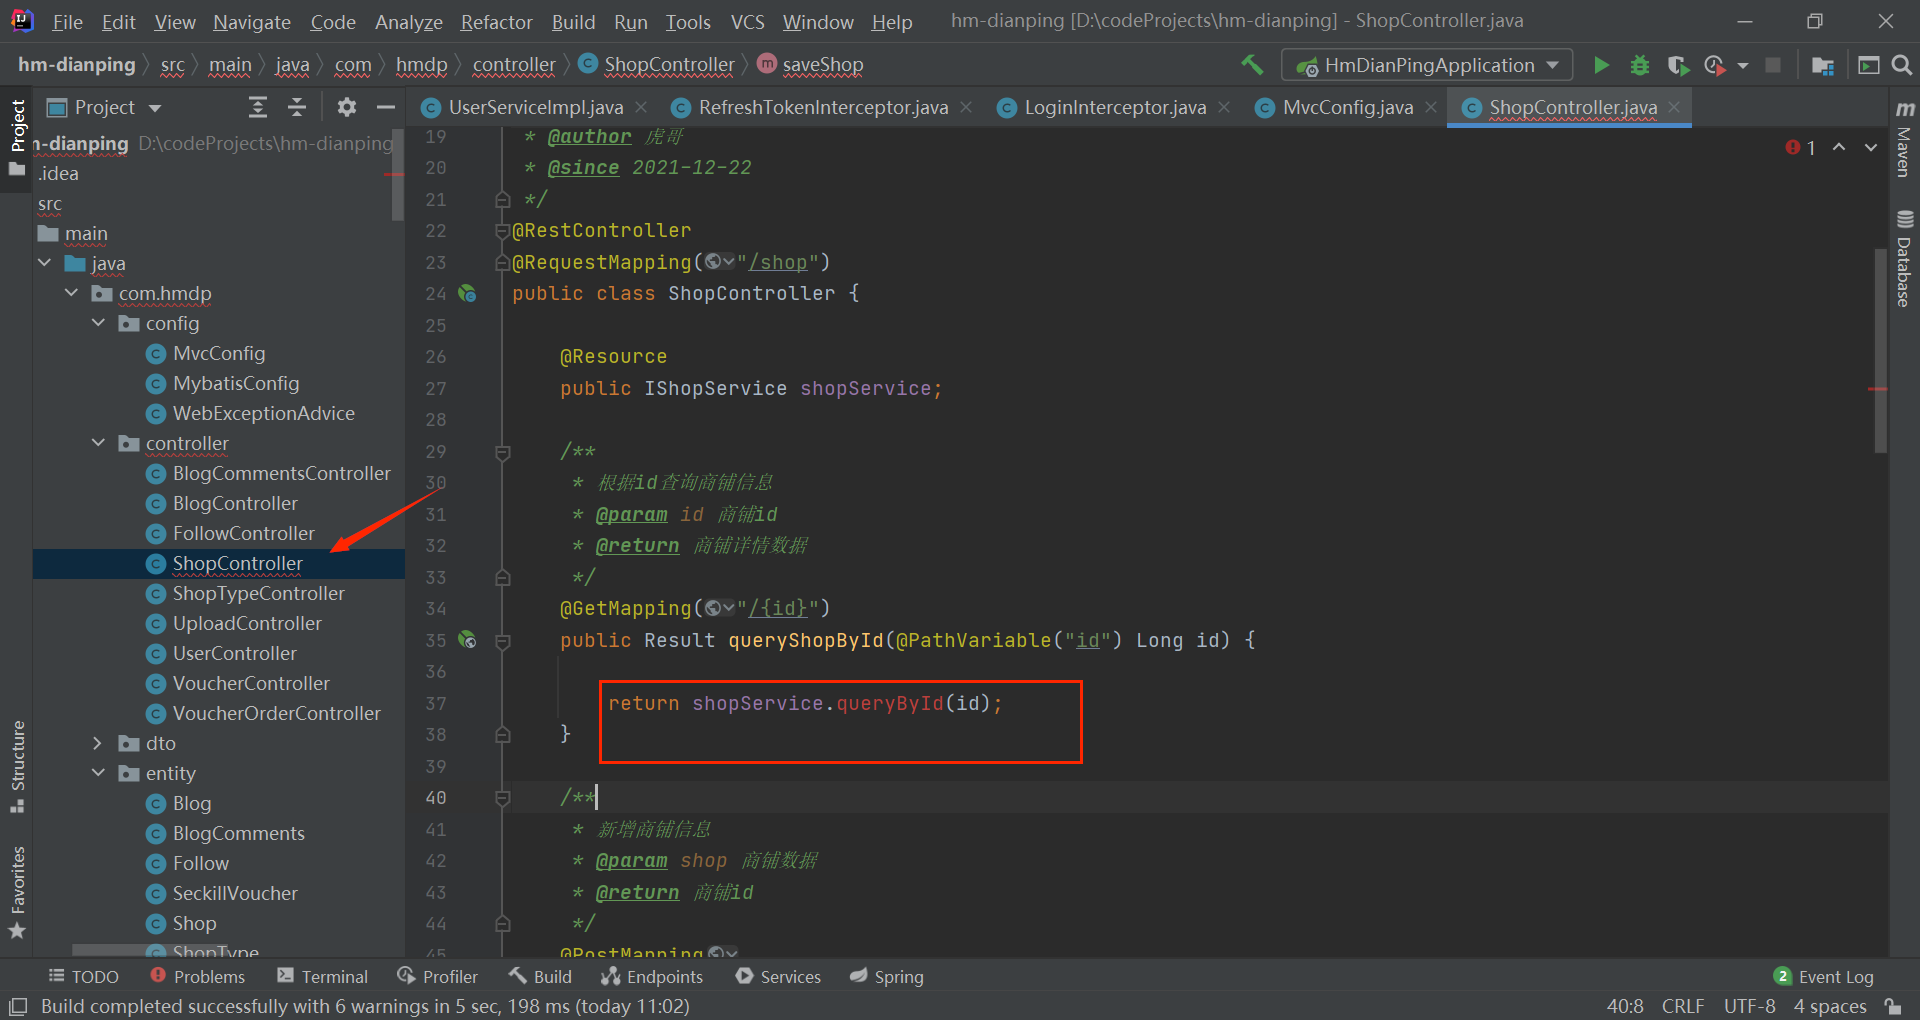The image size is (1921, 1020).
Task: Collapse the config package
Action: [98, 323]
